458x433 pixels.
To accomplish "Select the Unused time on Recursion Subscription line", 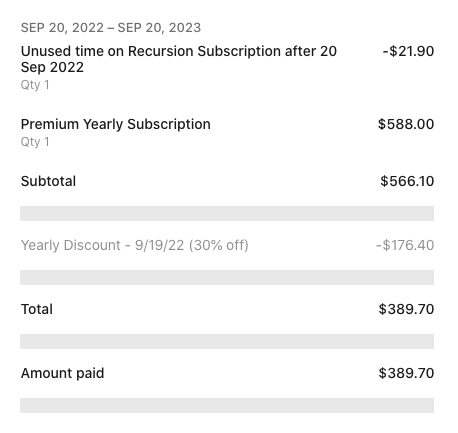I will point(179,59).
